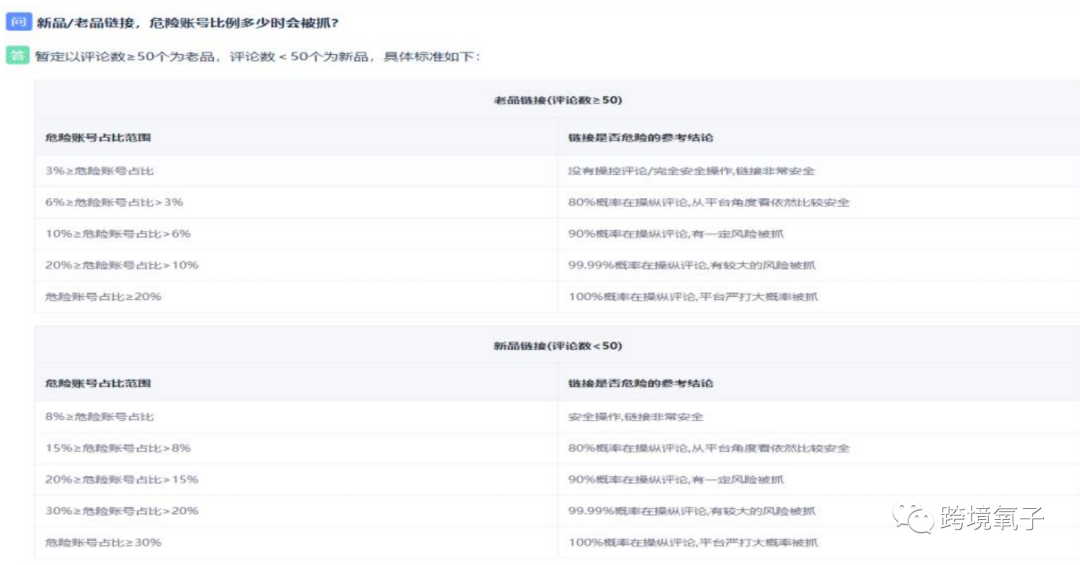
Task: Click 链接是否危险的参考结论 header in 新品链接 table
Action: (x=641, y=383)
